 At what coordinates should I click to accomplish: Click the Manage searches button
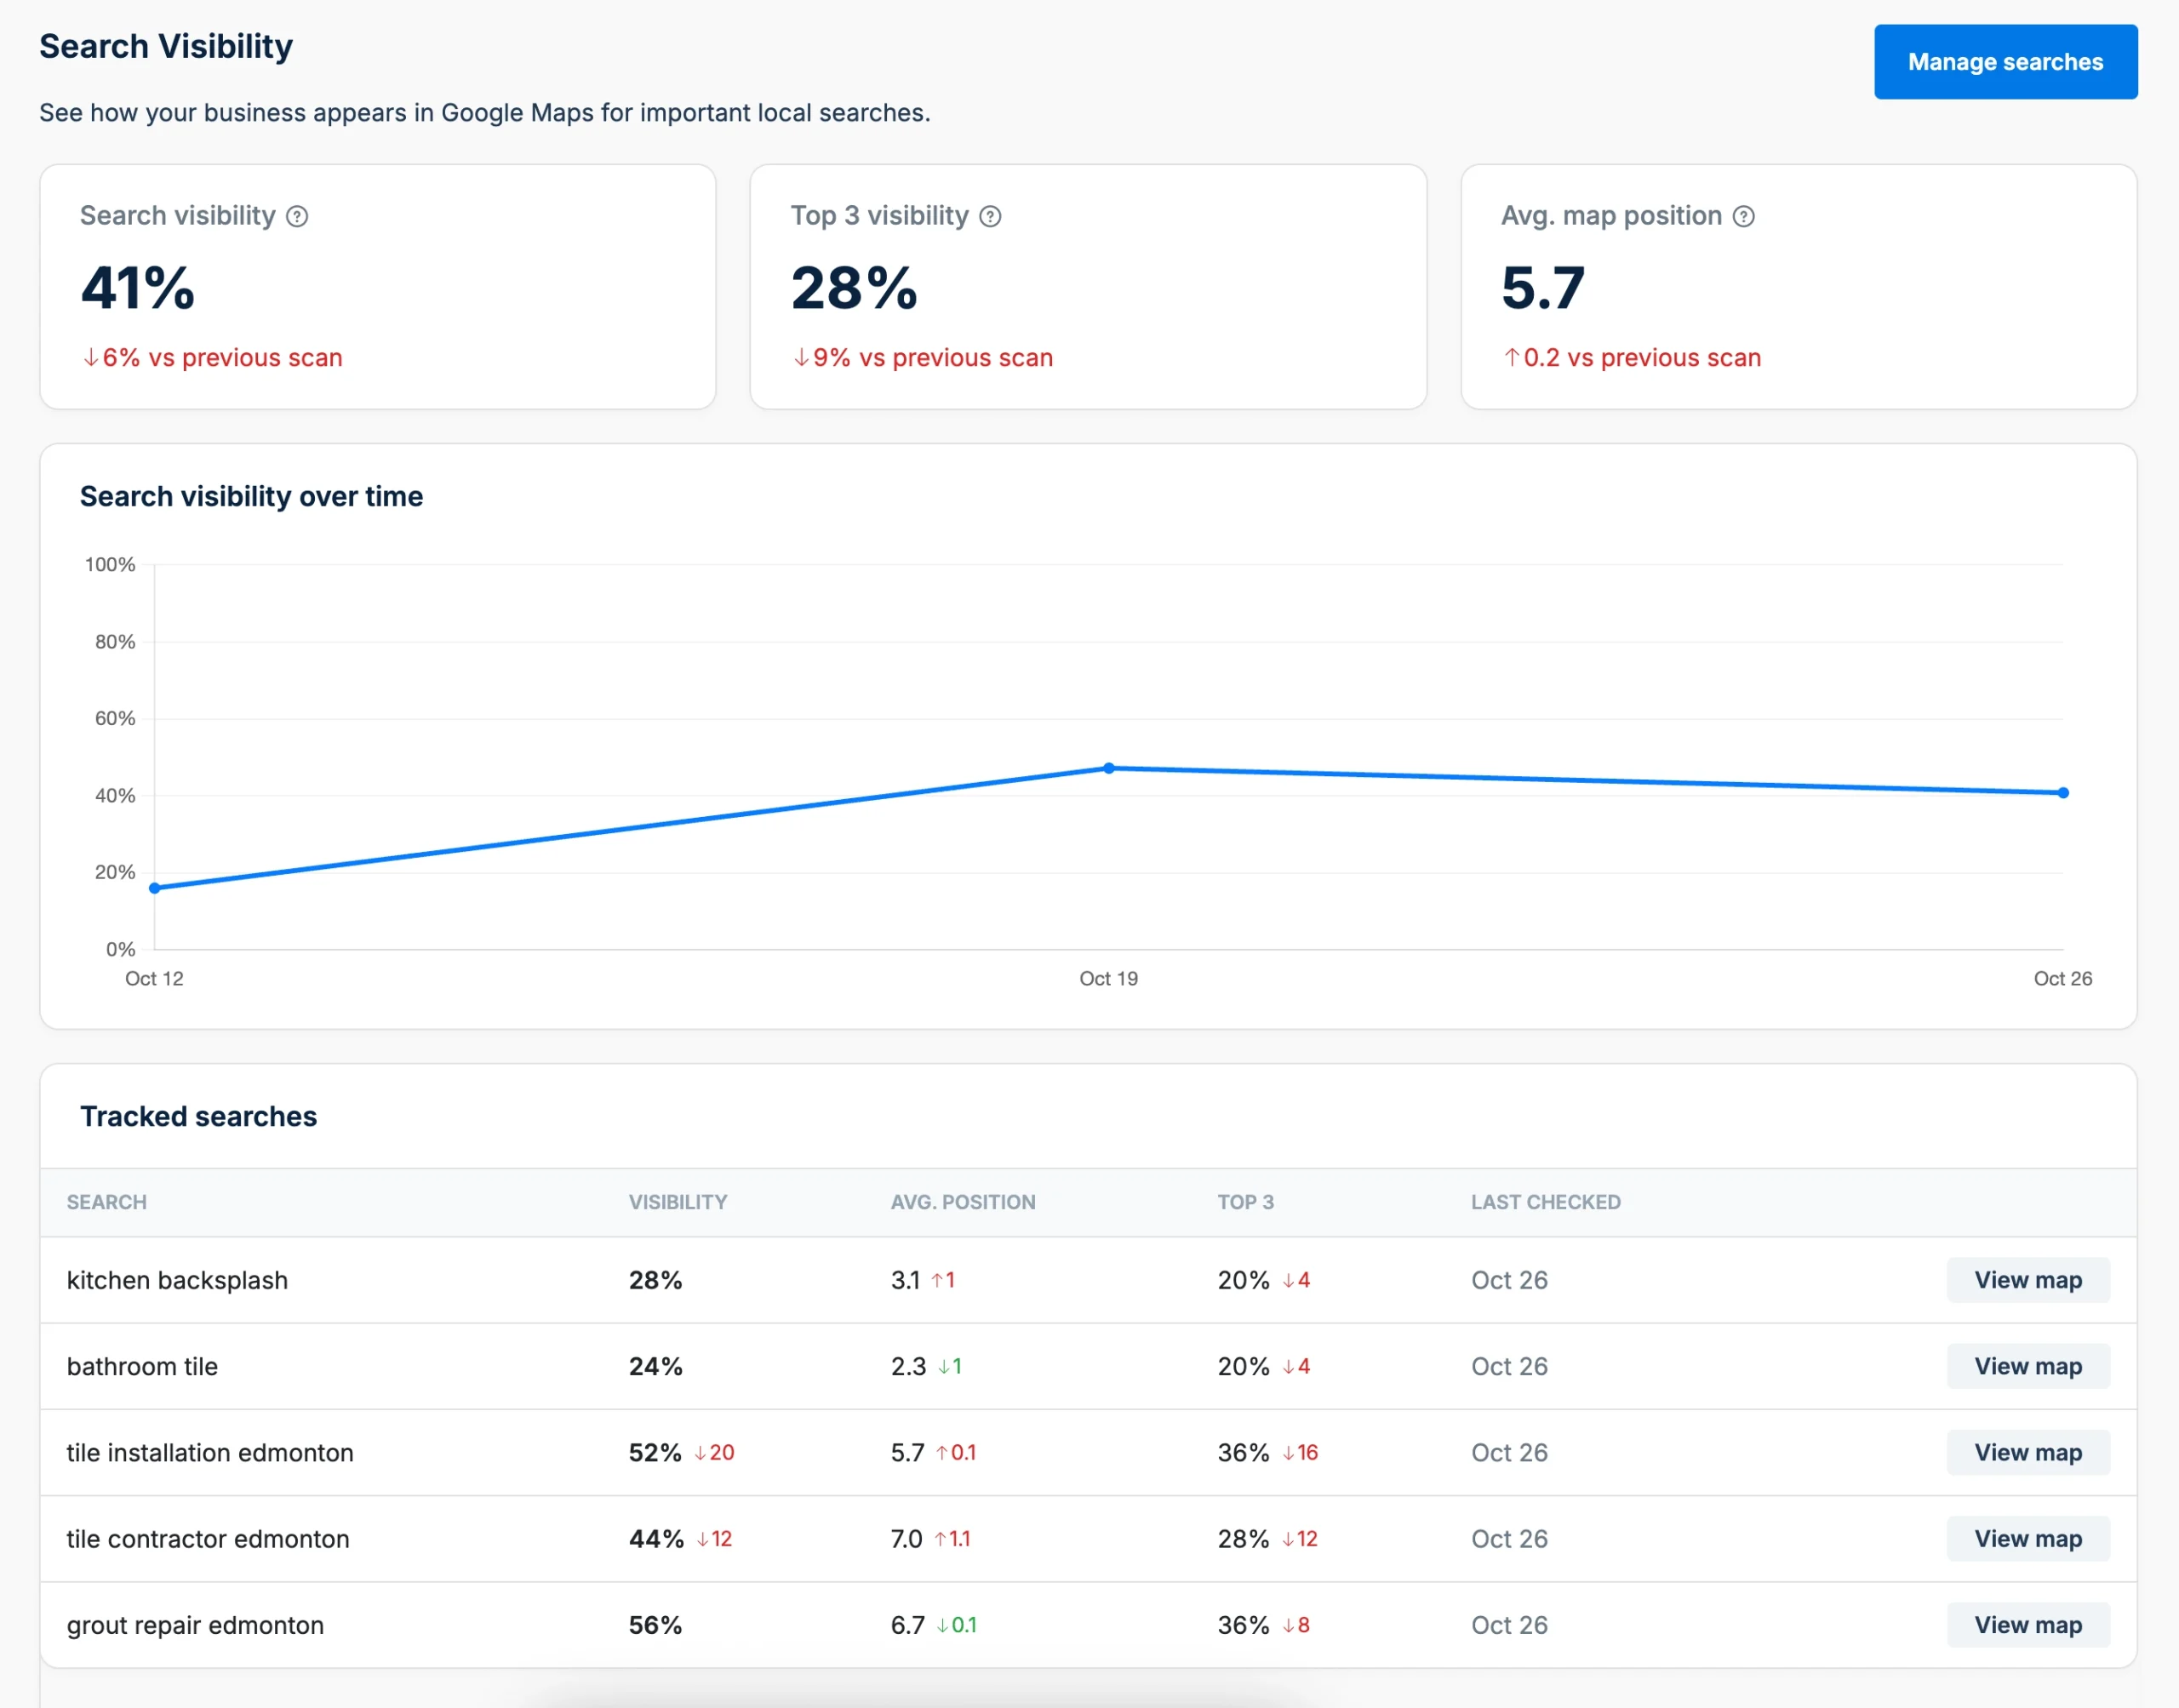(x=2005, y=62)
